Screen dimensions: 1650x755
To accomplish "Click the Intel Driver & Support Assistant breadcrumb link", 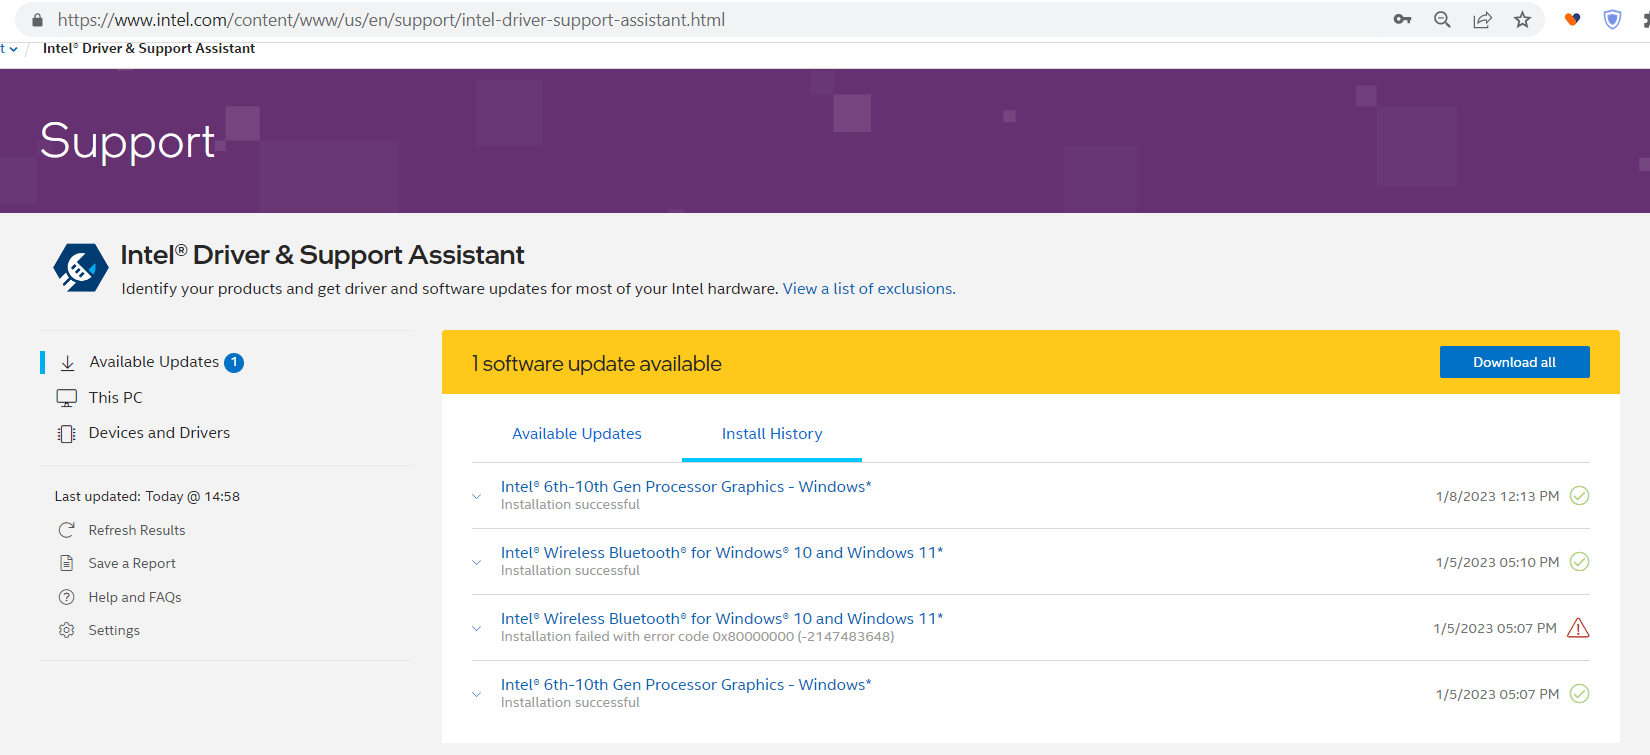I will 149,49.
